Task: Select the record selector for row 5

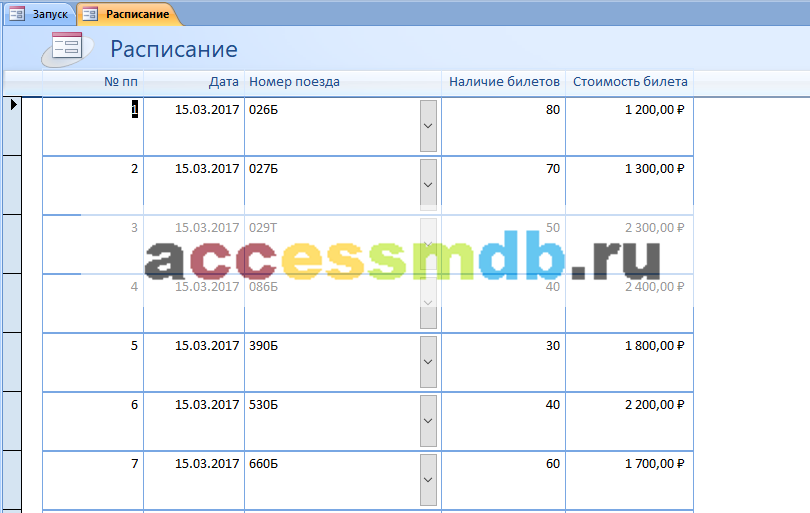Action: 12,362
